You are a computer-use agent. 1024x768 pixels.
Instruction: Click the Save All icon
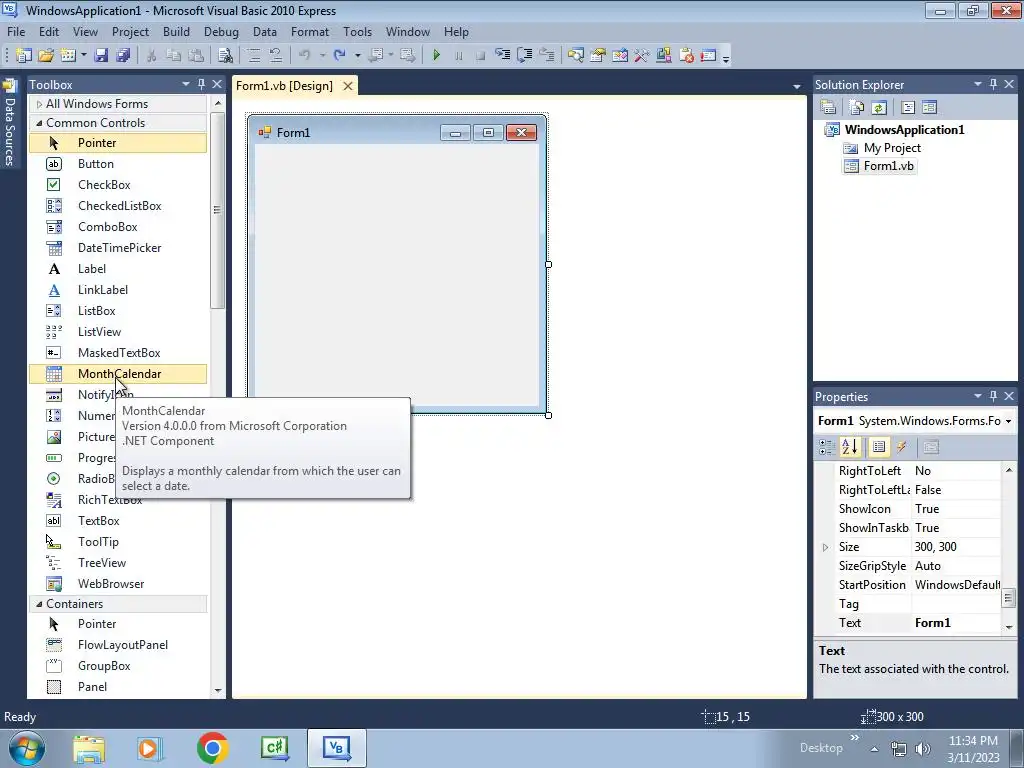(123, 56)
